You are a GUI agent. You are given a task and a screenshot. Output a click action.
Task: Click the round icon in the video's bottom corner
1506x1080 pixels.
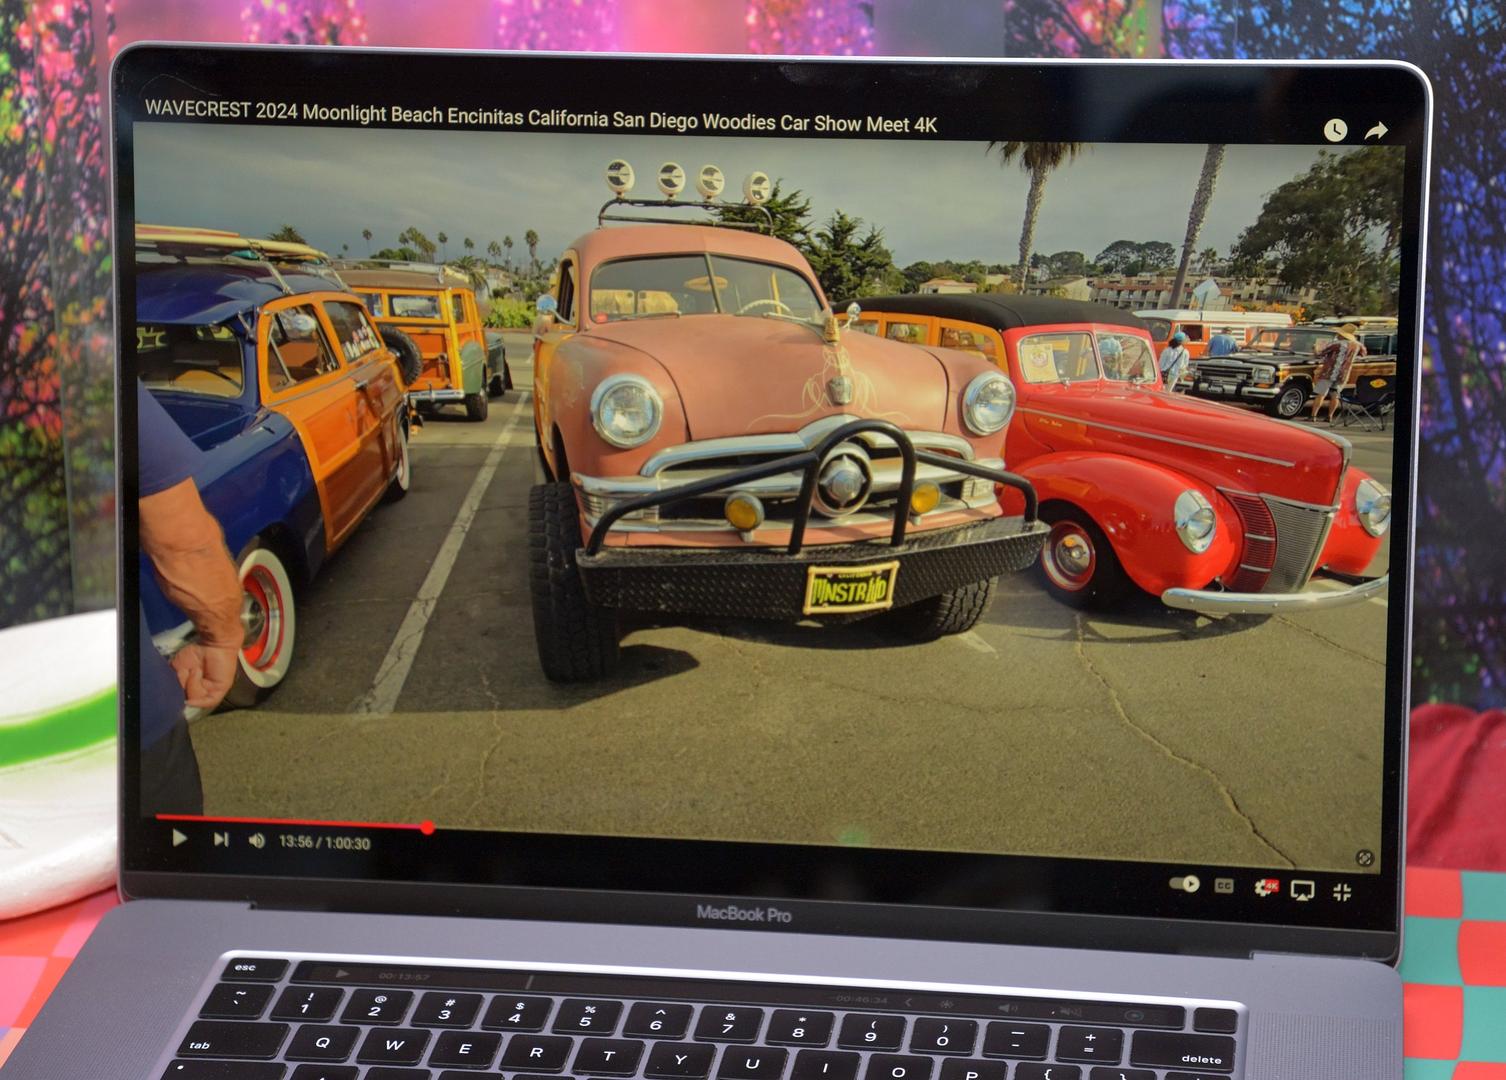click(1364, 858)
